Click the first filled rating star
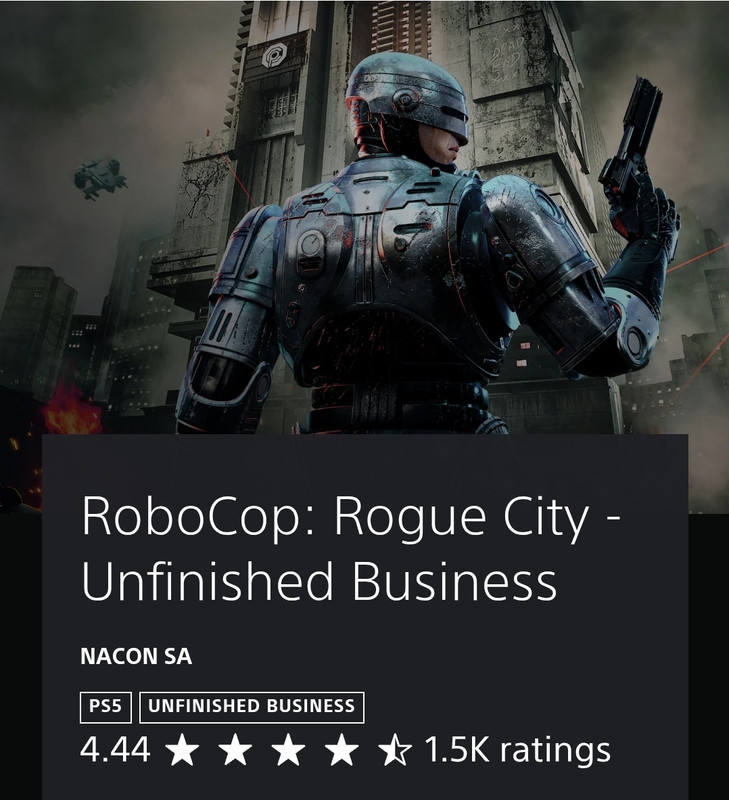The image size is (729, 800). (182, 751)
